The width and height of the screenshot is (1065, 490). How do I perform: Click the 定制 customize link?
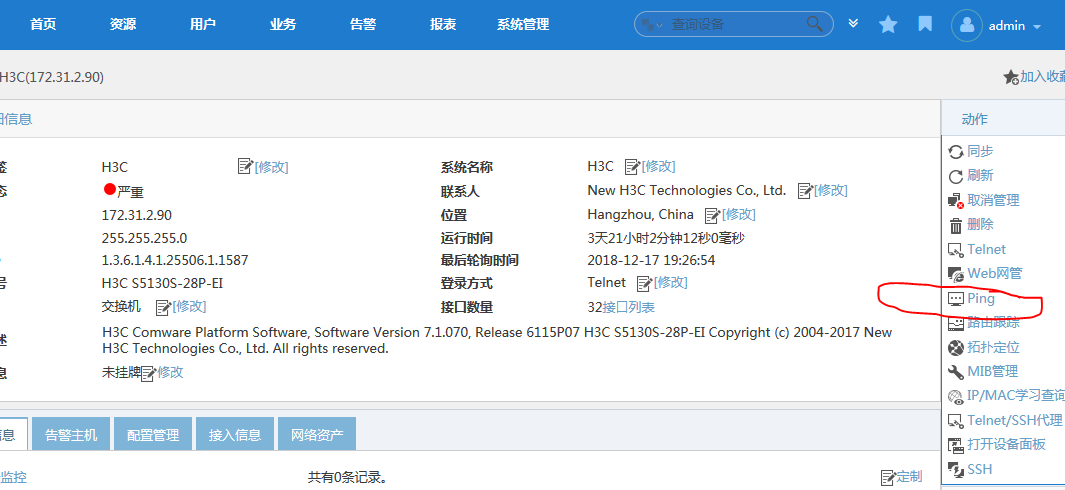coord(909,476)
